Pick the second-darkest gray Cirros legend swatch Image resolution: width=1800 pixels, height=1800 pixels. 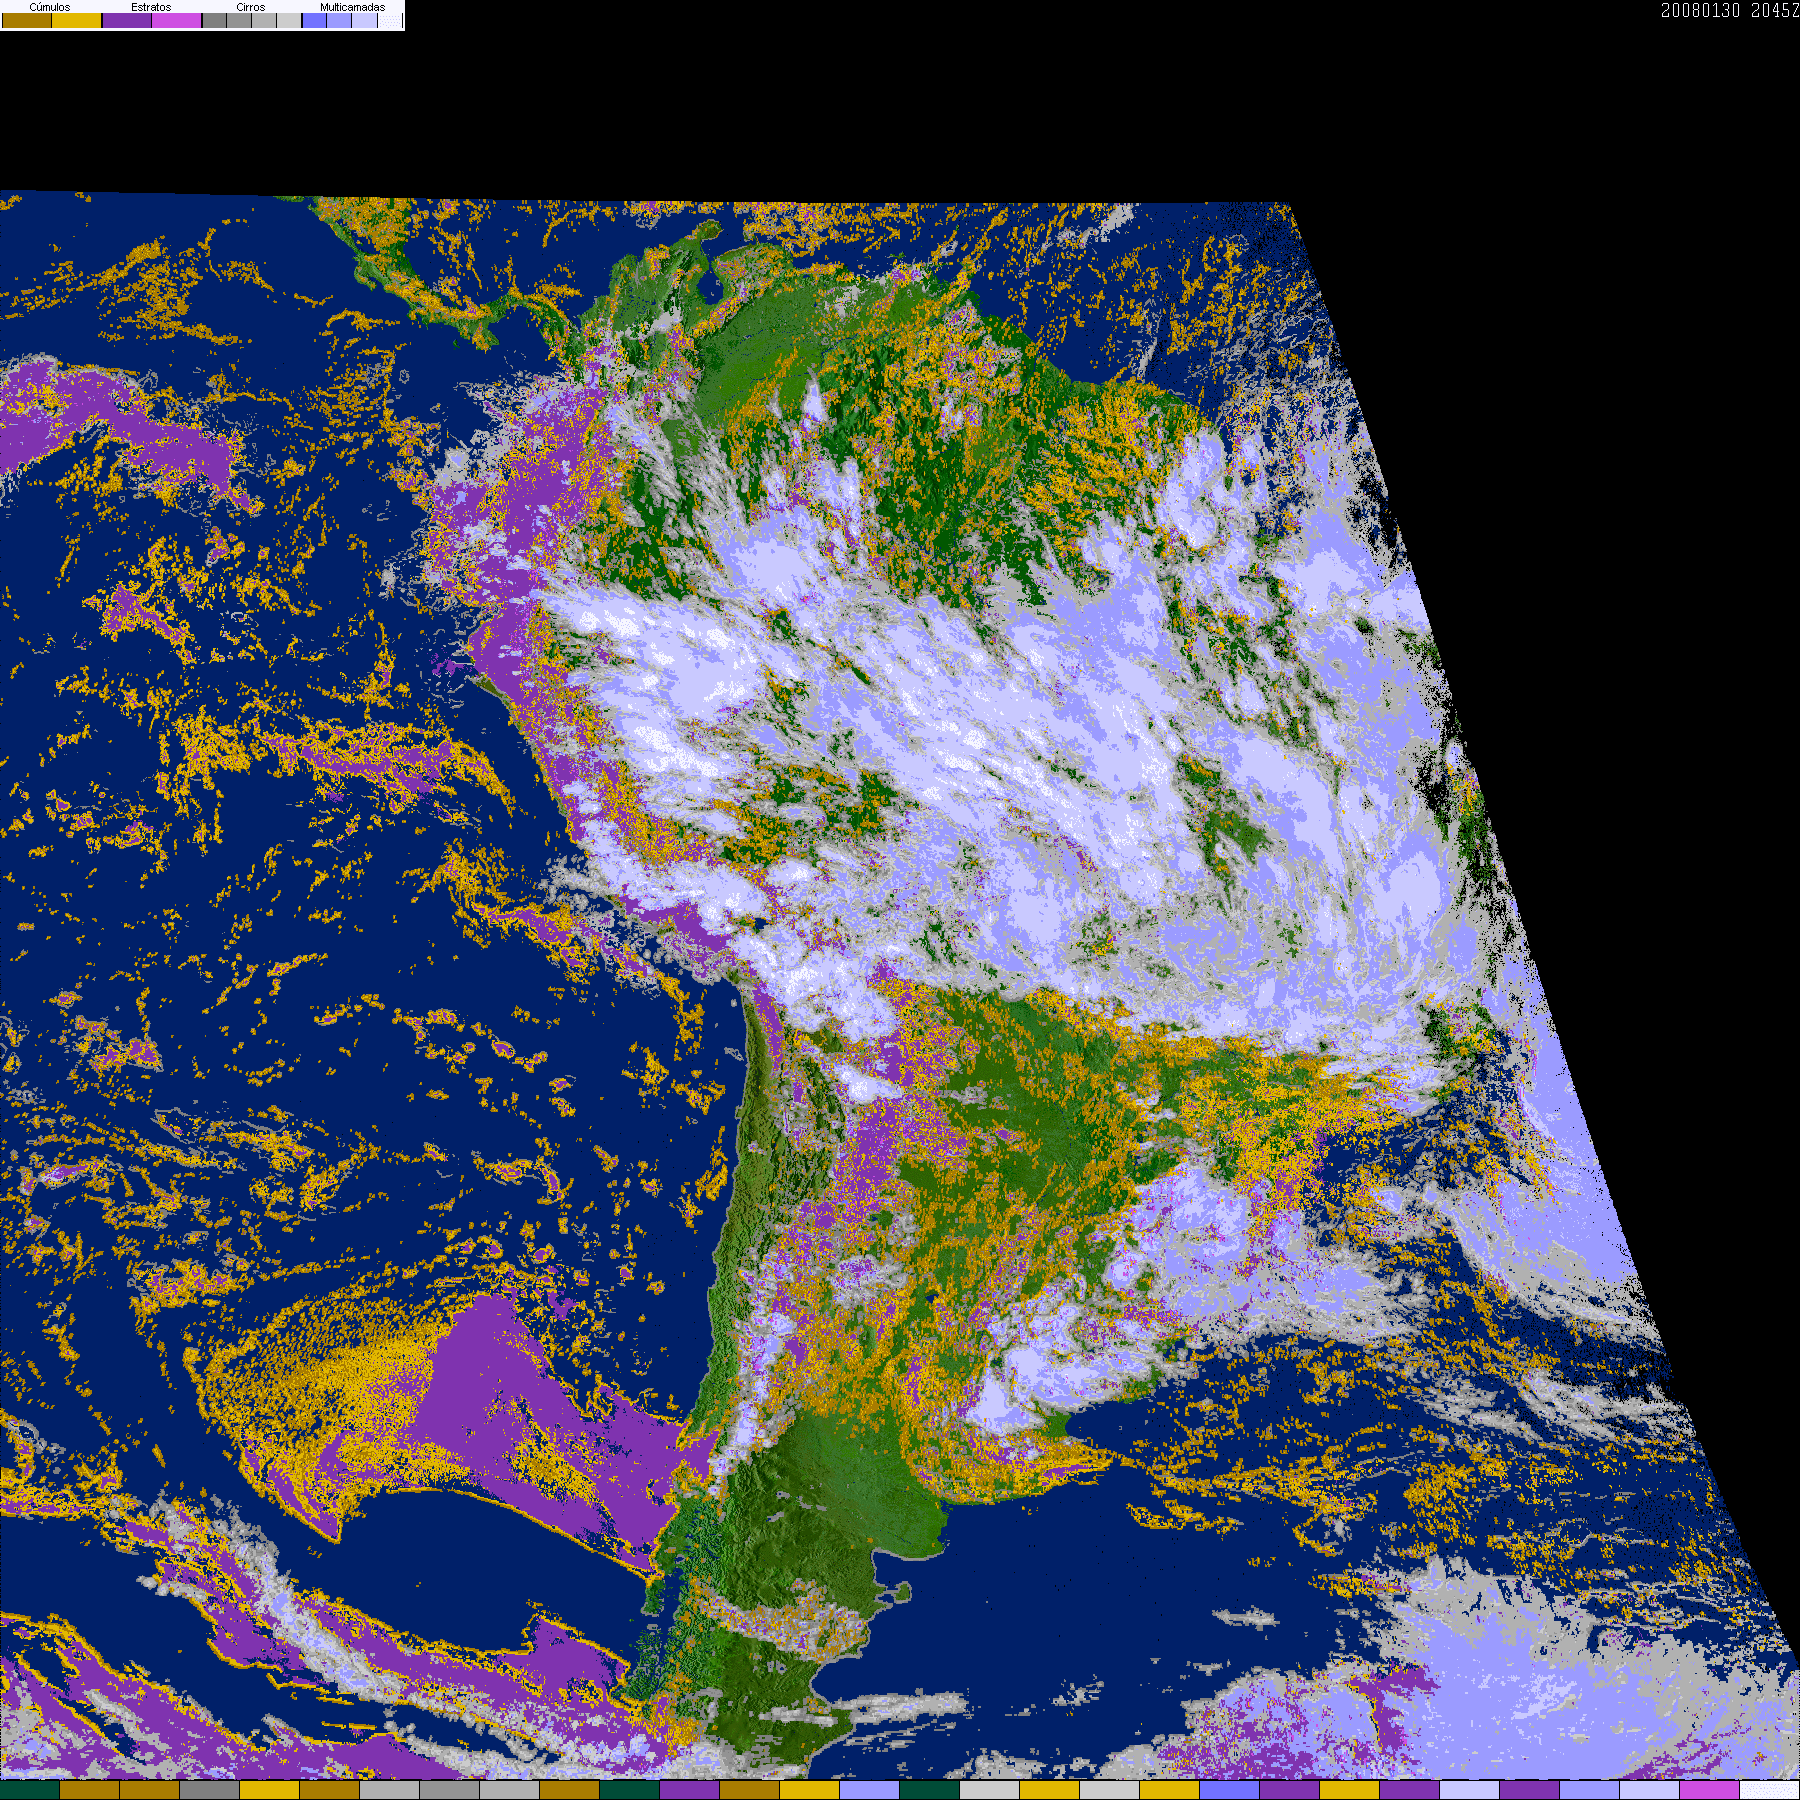[x=239, y=20]
